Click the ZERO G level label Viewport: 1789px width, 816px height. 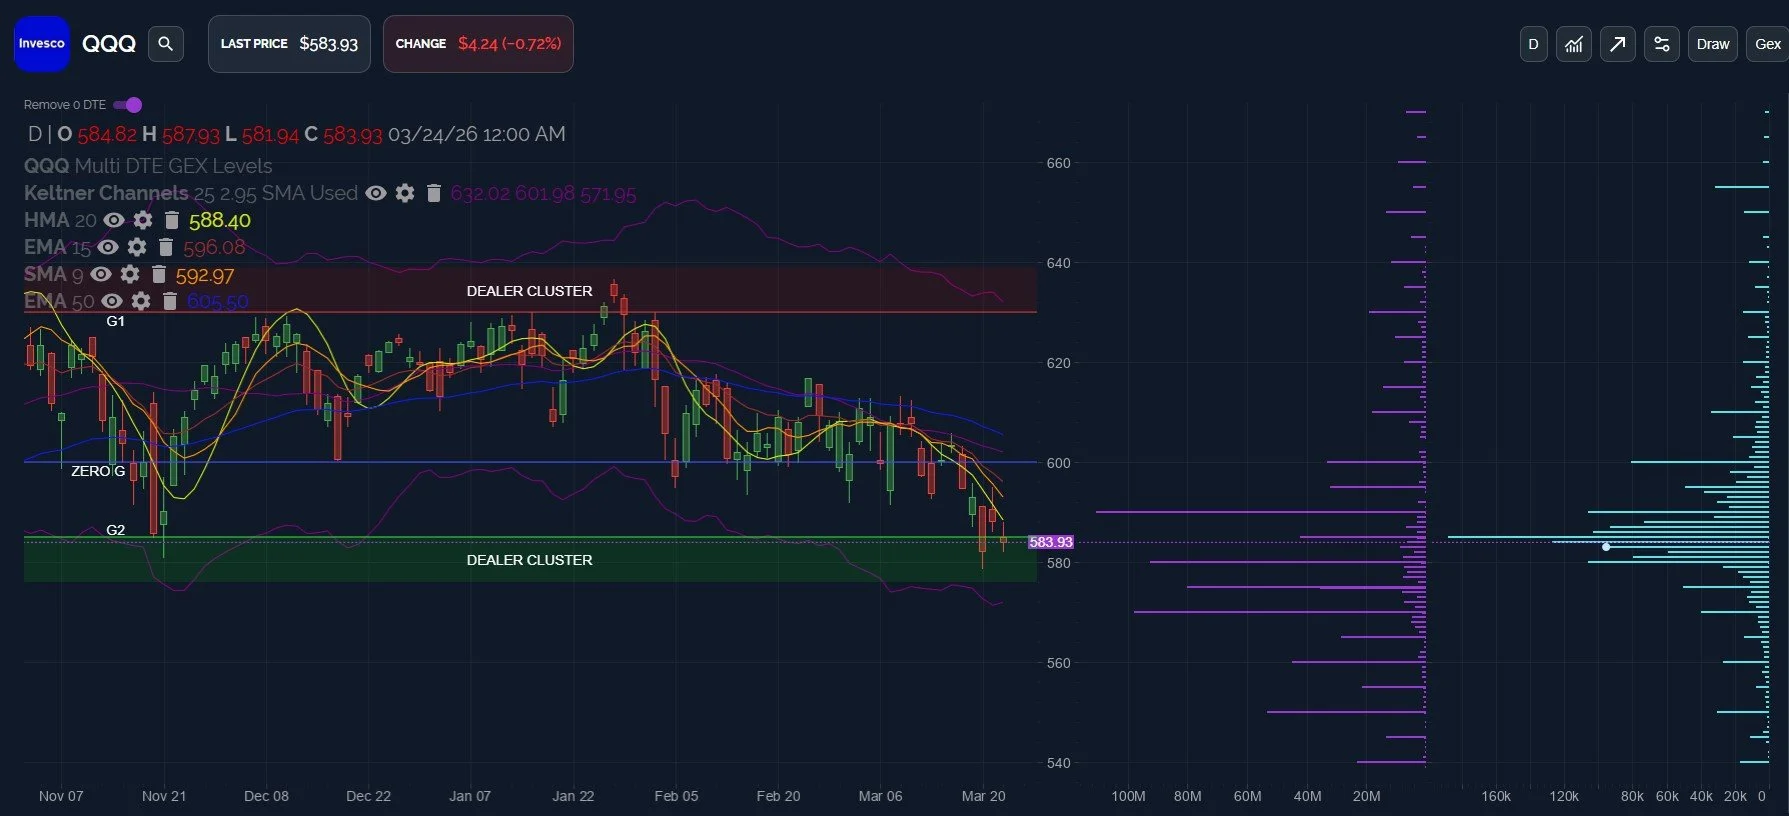98,471
